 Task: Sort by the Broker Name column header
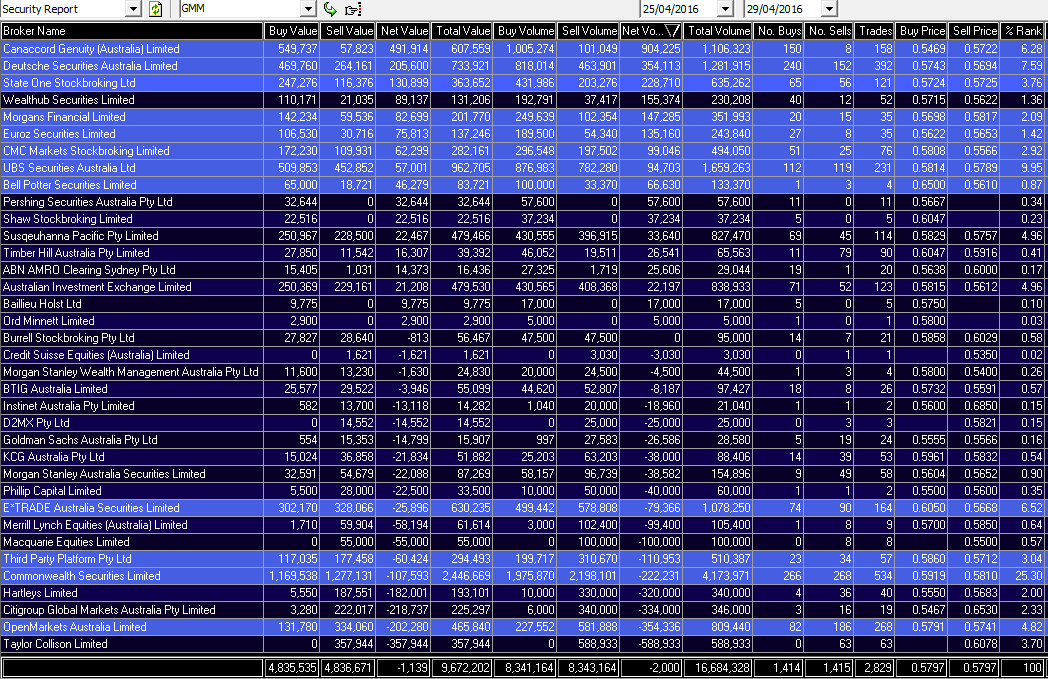click(132, 31)
